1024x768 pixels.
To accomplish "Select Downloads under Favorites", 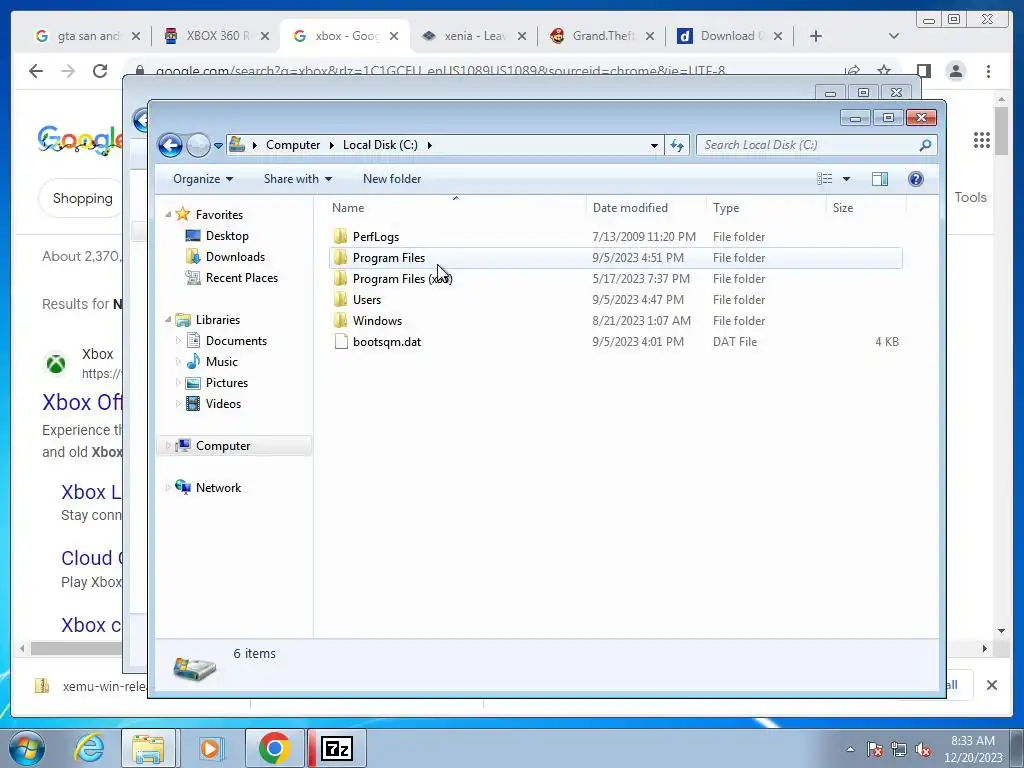I will [235, 257].
